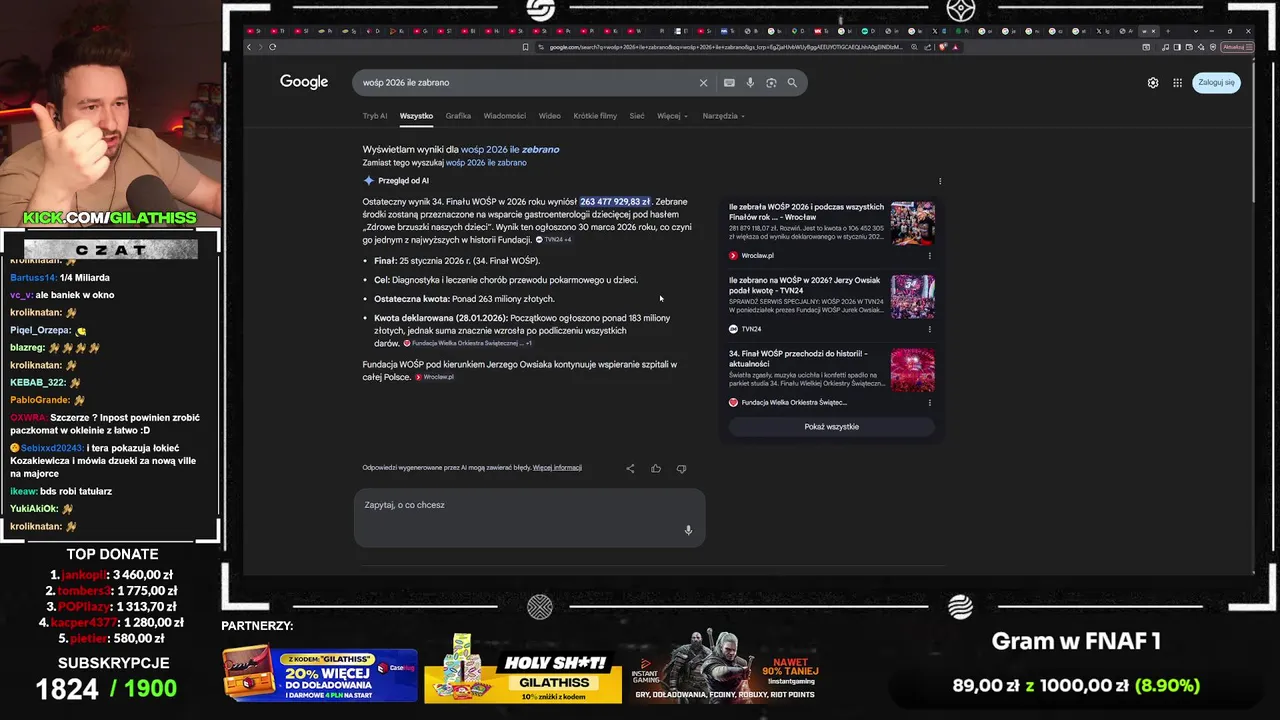Switch to Tryb AI tab
The width and height of the screenshot is (1280, 720).
375,116
